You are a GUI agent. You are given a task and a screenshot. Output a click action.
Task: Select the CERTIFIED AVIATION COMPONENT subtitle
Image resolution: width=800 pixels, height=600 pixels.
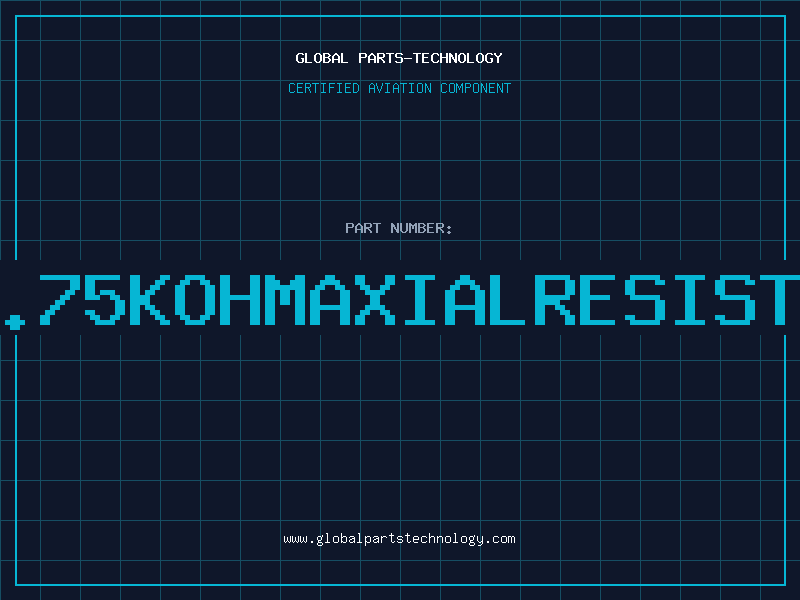tap(399, 88)
